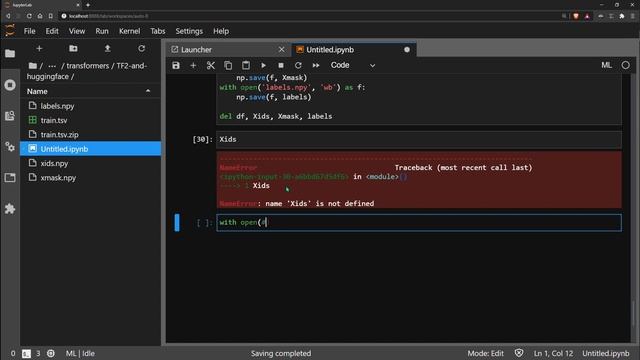Create a new launcher with plus
This screenshot has width=640, height=360.
(x=39, y=49)
